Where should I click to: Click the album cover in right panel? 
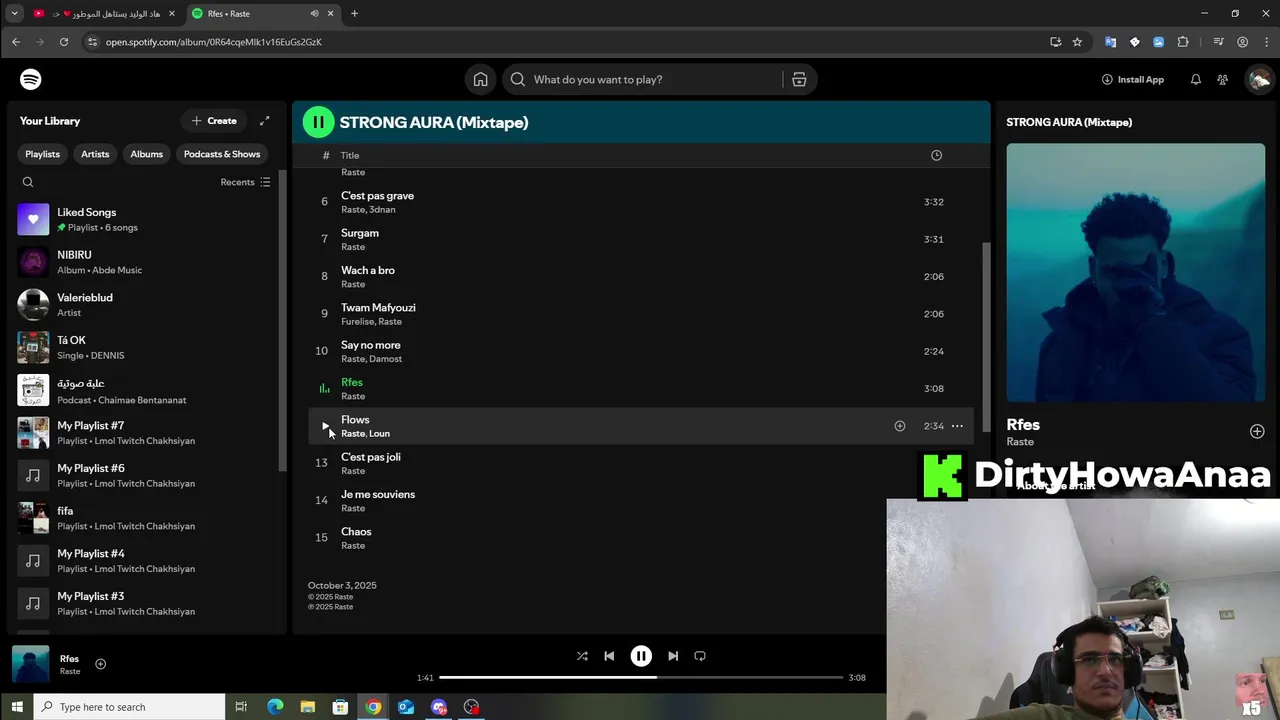(x=1135, y=273)
